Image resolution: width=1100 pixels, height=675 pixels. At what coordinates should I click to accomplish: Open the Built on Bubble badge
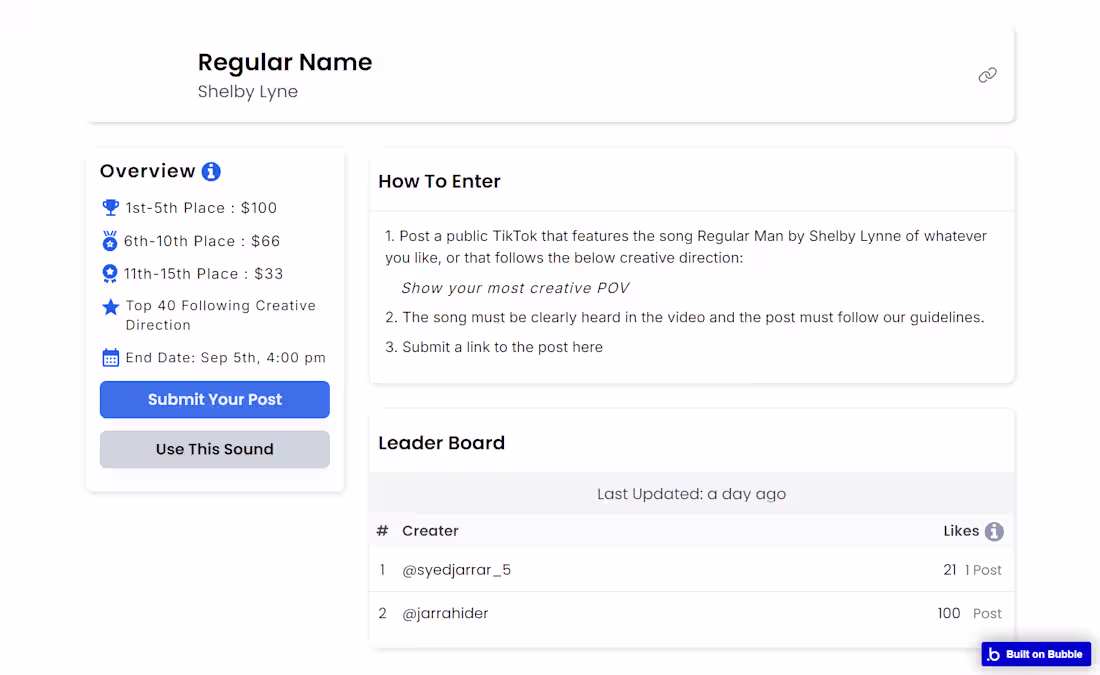[1043, 655]
